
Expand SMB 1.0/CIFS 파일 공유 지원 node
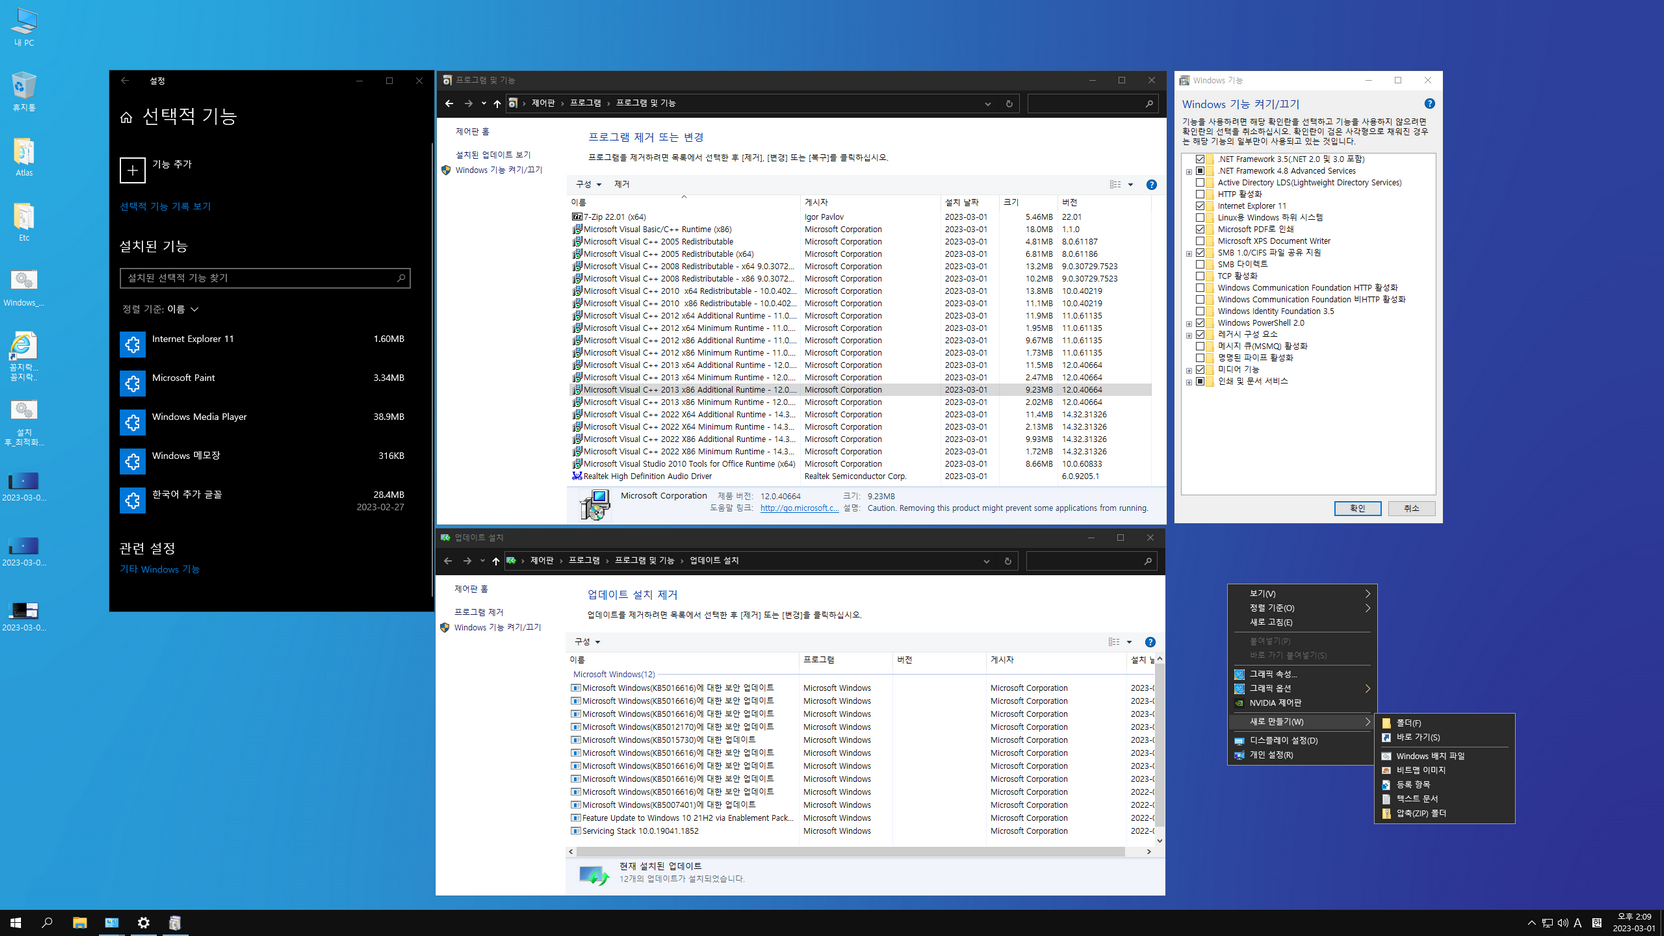coord(1189,254)
